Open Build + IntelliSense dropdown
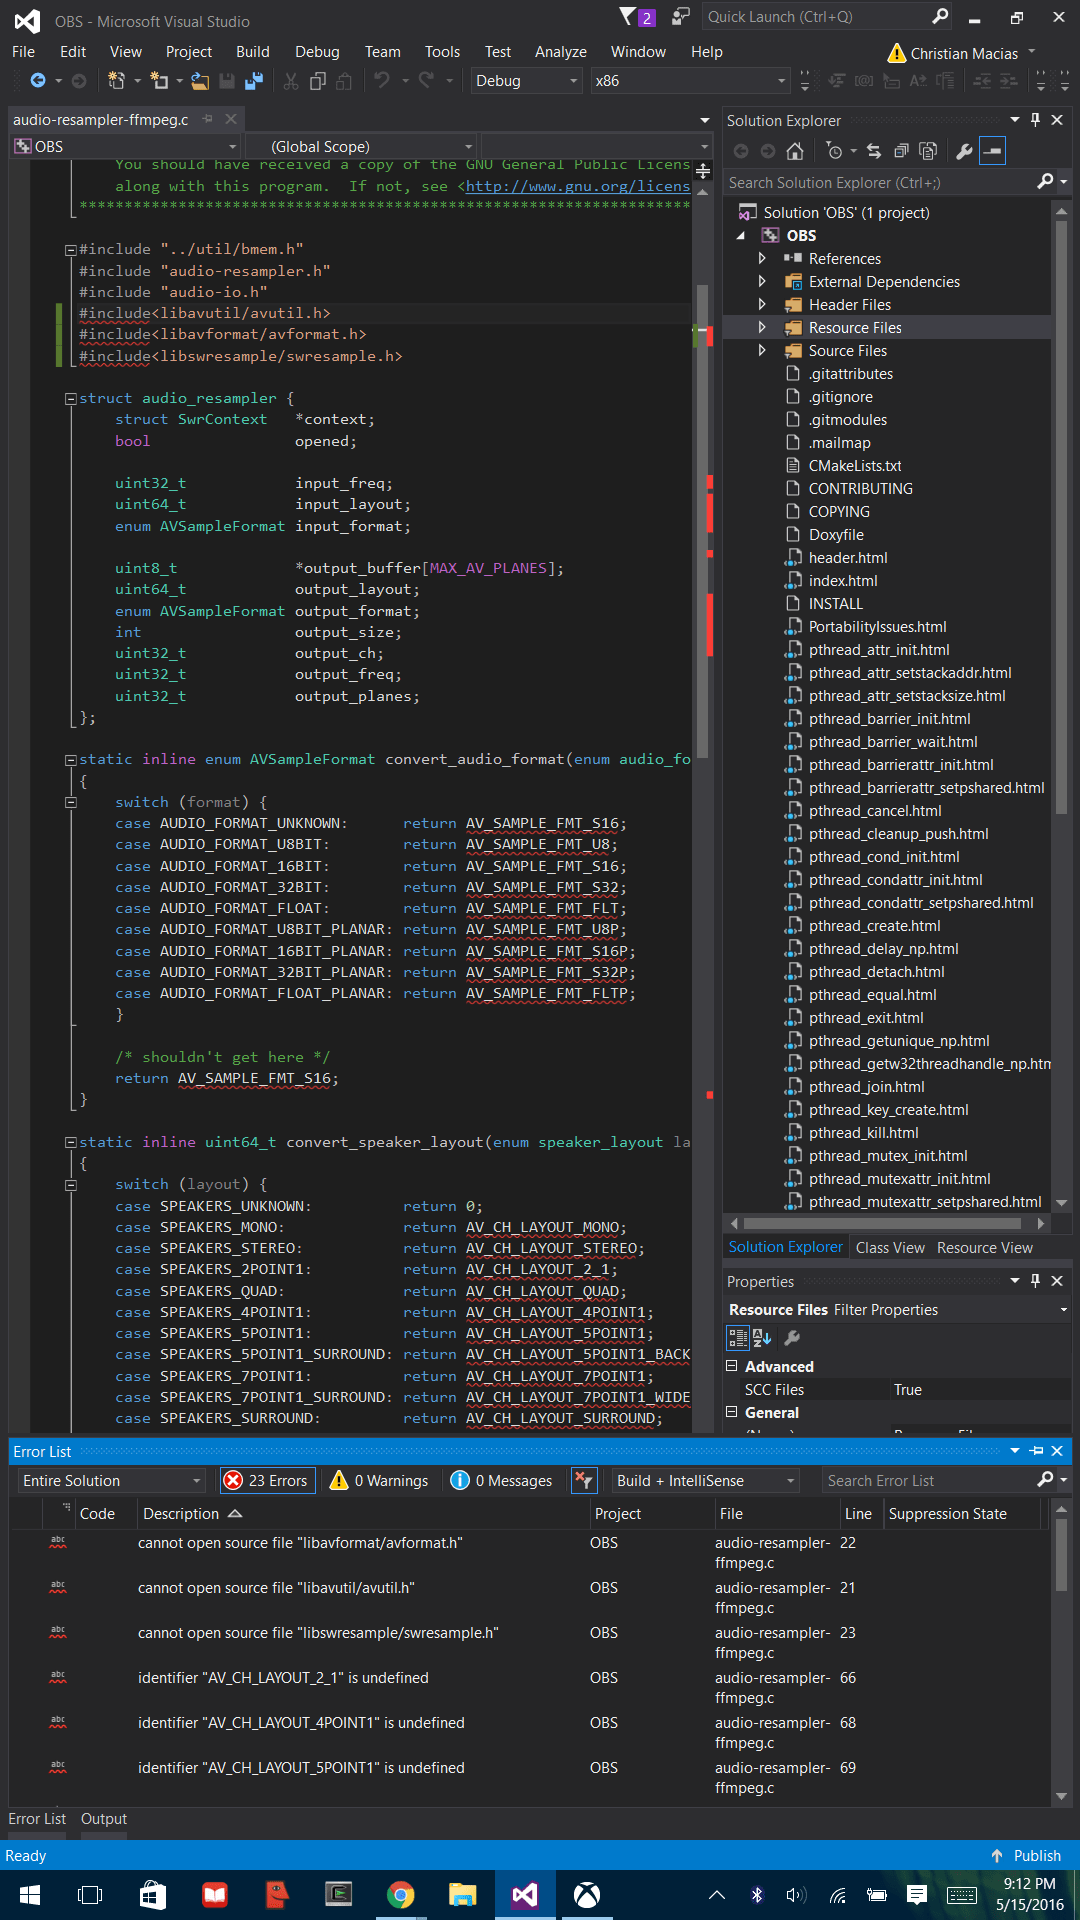 705,1480
